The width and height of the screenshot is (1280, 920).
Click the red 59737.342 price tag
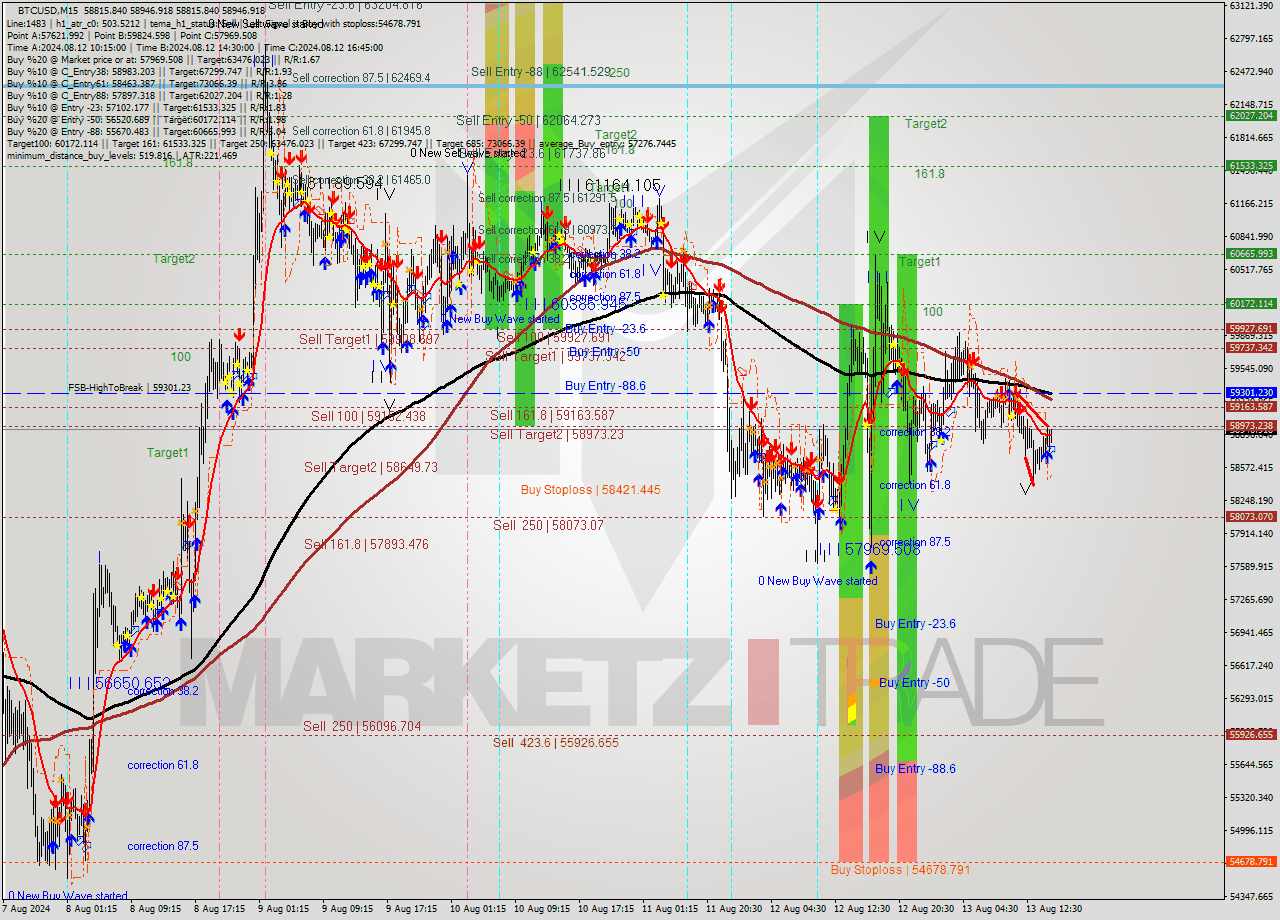[1250, 347]
